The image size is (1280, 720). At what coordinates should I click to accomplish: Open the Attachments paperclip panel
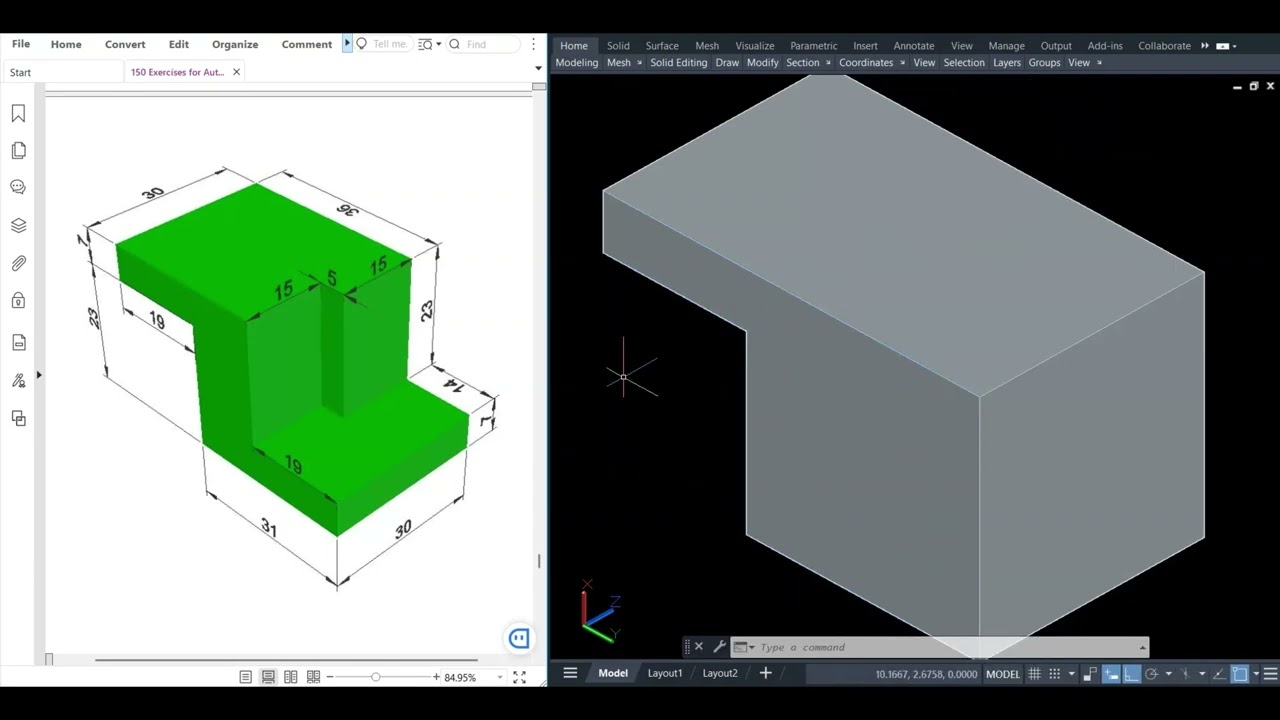[x=18, y=263]
